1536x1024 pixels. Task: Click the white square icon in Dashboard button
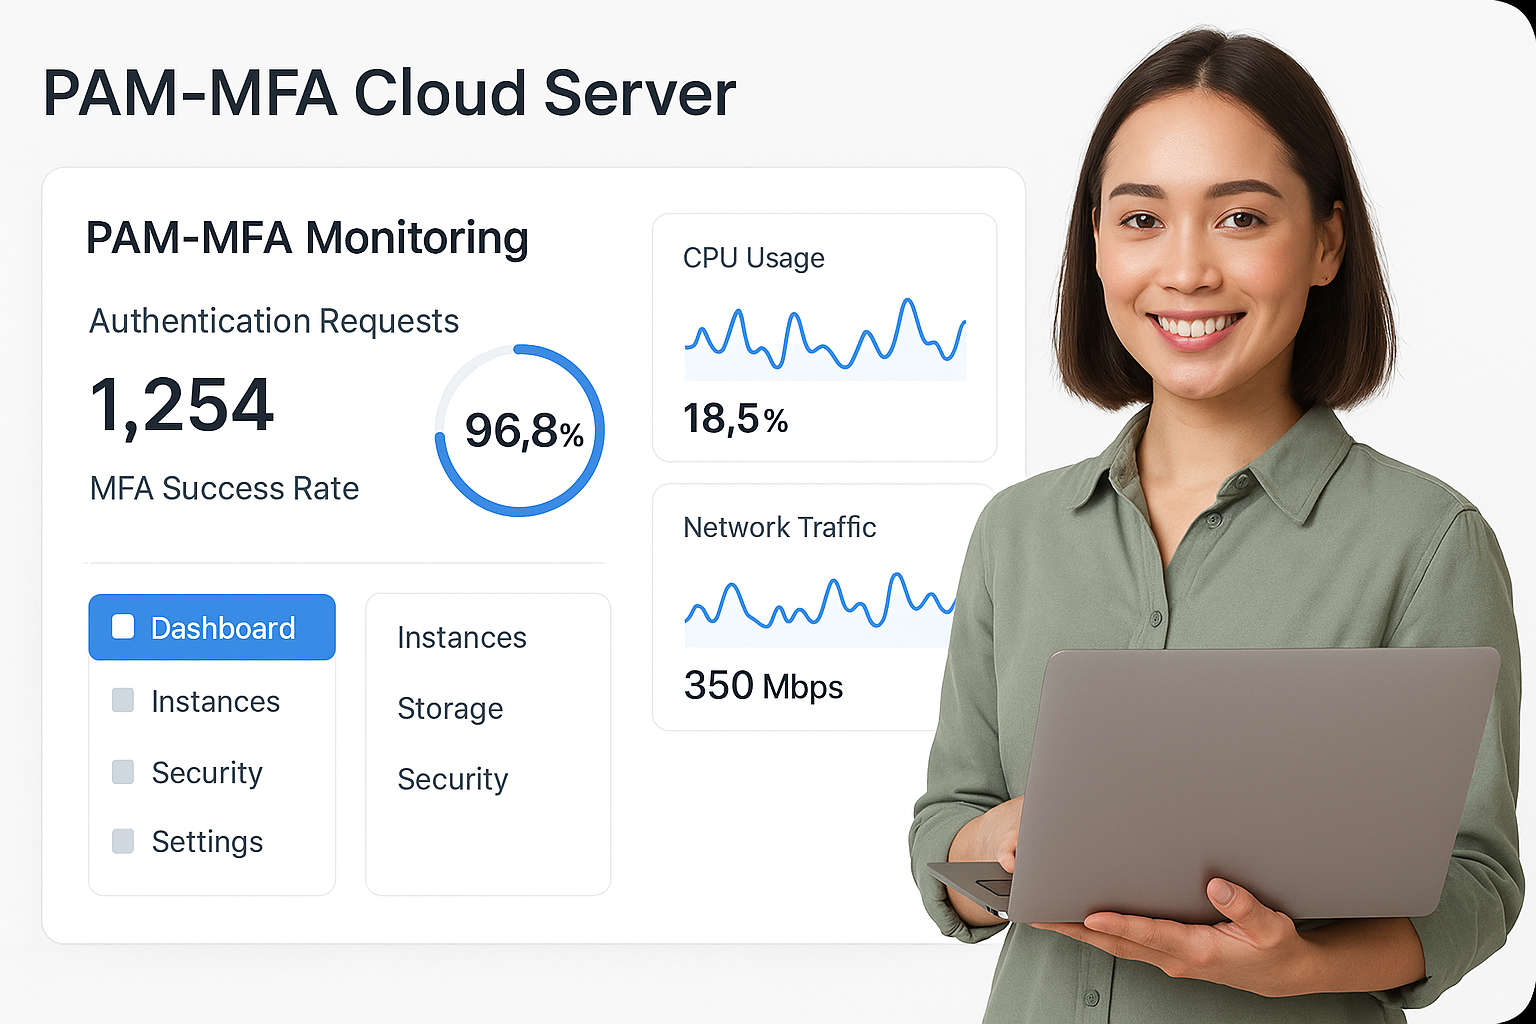tap(123, 627)
